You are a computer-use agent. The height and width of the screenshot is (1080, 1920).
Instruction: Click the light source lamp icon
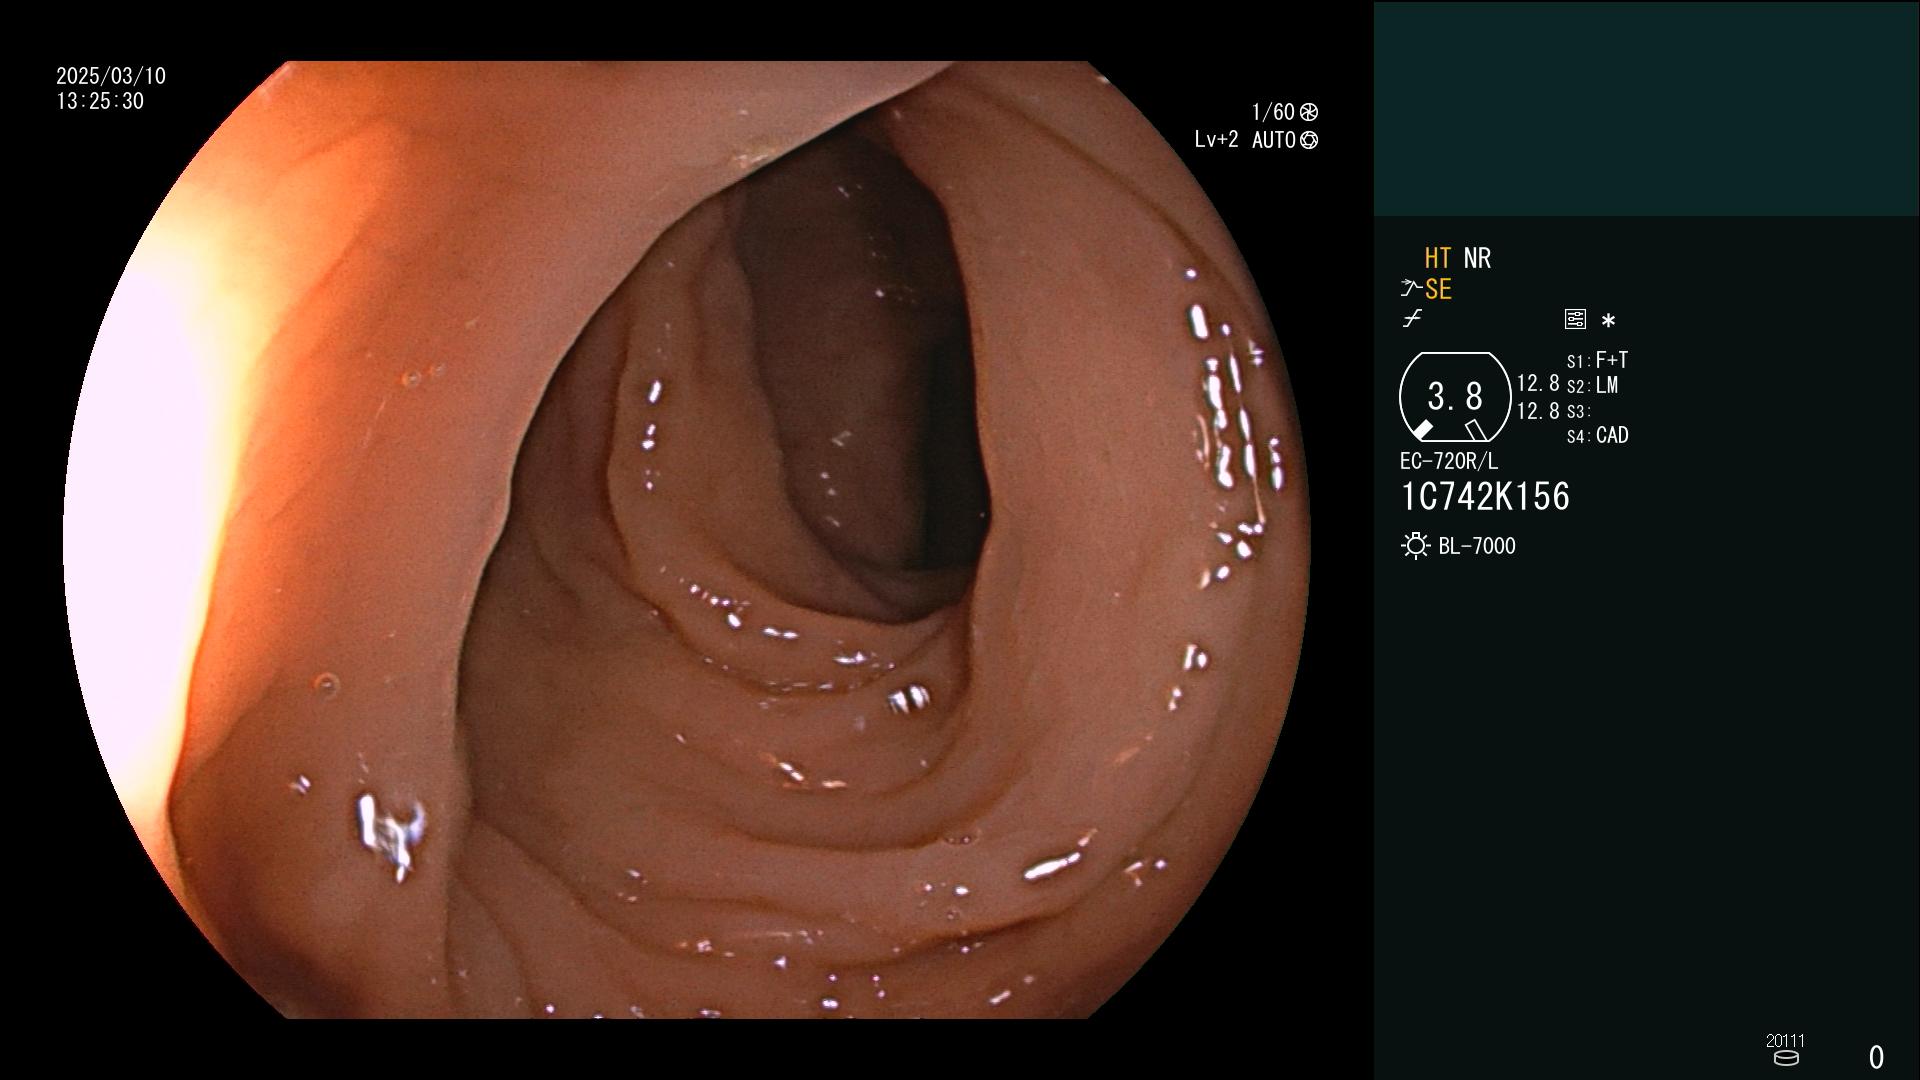(x=1415, y=546)
